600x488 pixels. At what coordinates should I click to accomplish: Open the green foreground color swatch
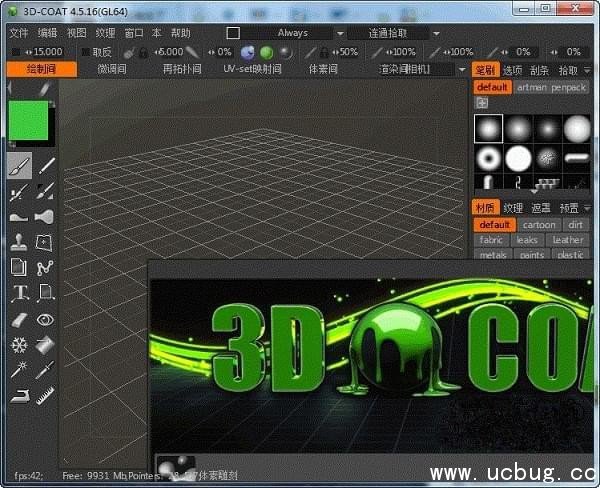(28, 120)
